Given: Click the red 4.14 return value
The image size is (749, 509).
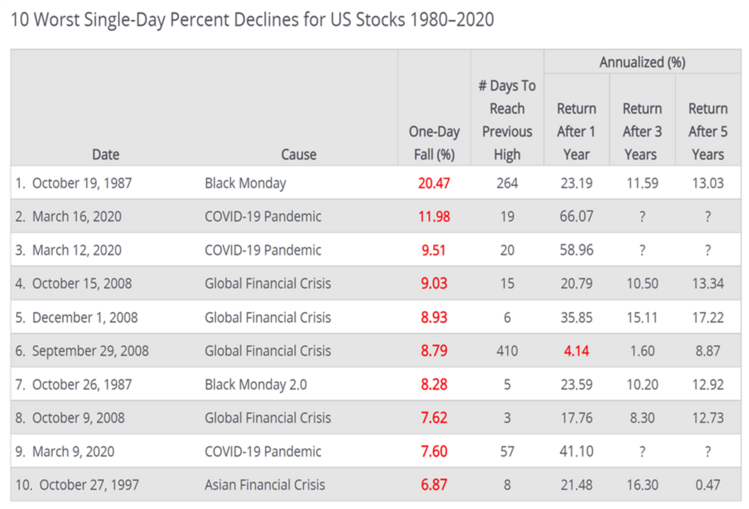Looking at the screenshot, I should coord(576,351).
